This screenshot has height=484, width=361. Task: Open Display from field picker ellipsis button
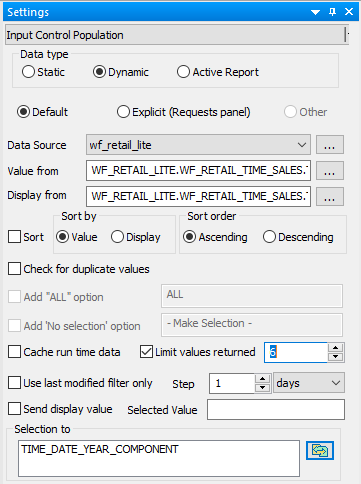[330, 197]
